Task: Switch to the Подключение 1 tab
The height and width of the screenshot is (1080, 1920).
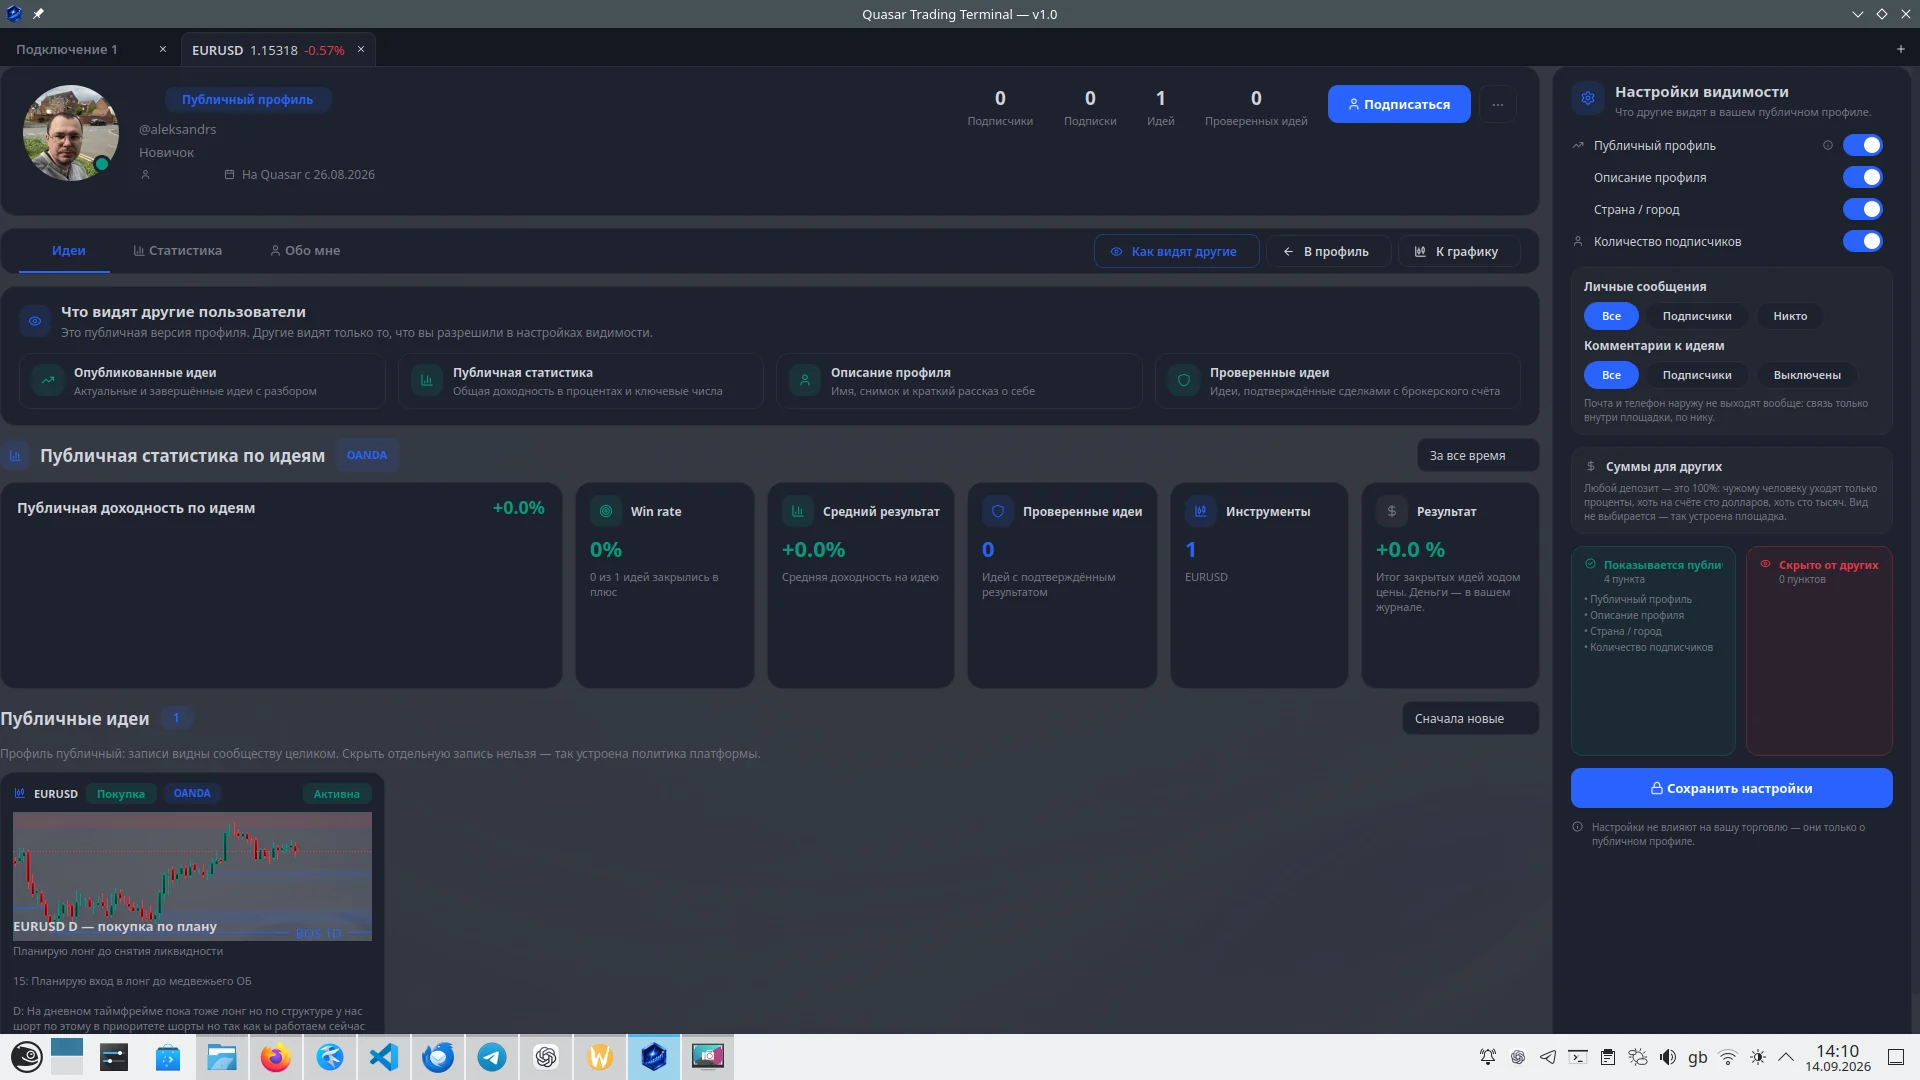Action: point(67,49)
